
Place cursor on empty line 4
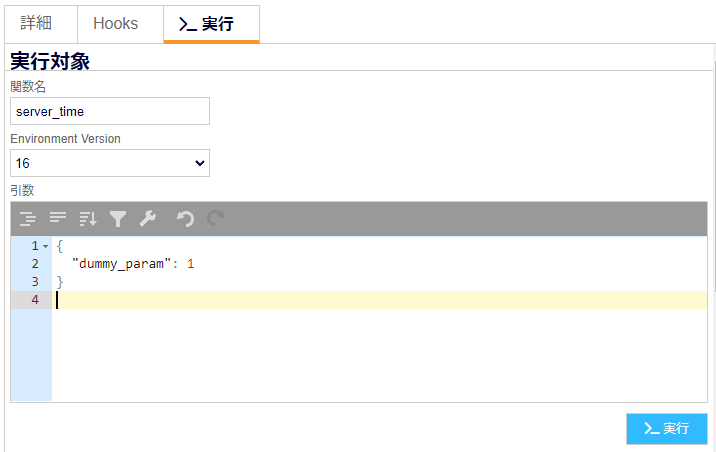coord(379,300)
